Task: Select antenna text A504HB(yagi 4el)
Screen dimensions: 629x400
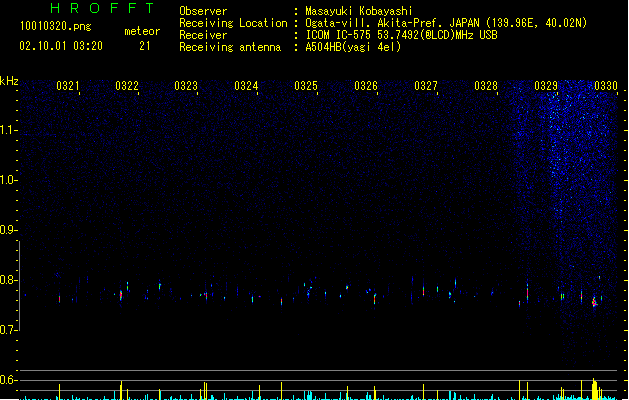Action: [x=353, y=47]
